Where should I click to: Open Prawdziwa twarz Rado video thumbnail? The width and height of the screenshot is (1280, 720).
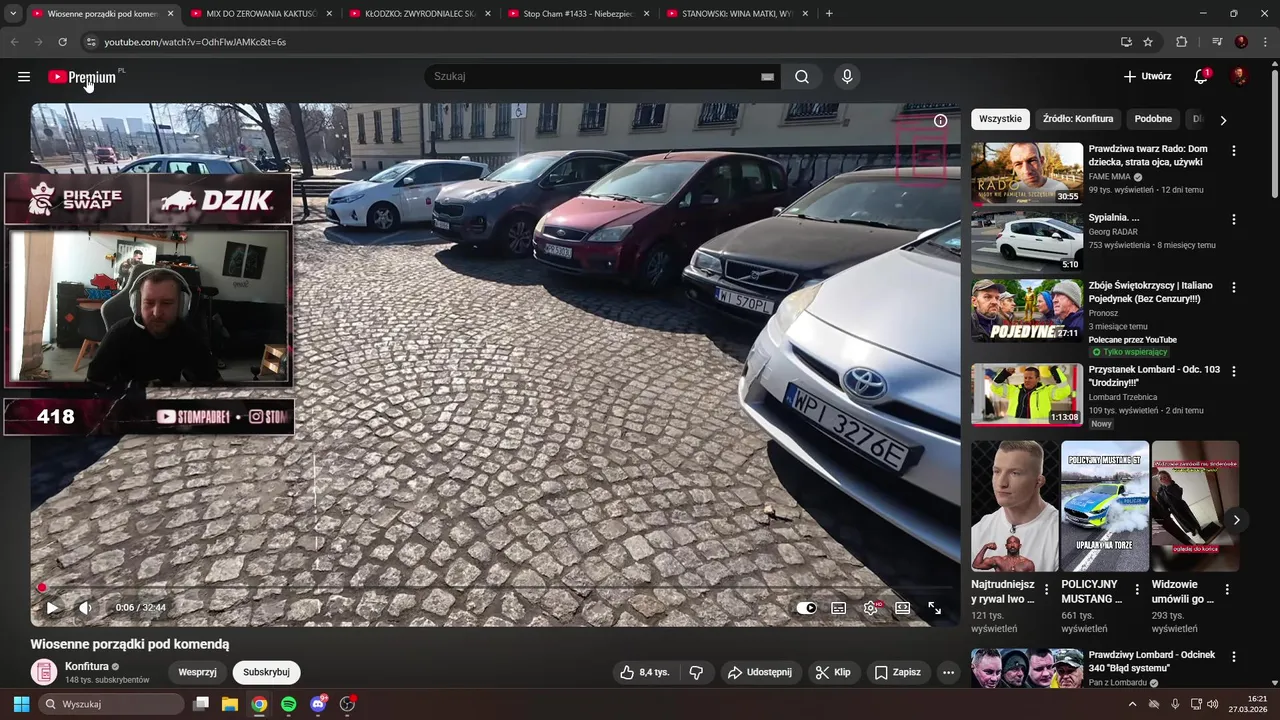1027,174
